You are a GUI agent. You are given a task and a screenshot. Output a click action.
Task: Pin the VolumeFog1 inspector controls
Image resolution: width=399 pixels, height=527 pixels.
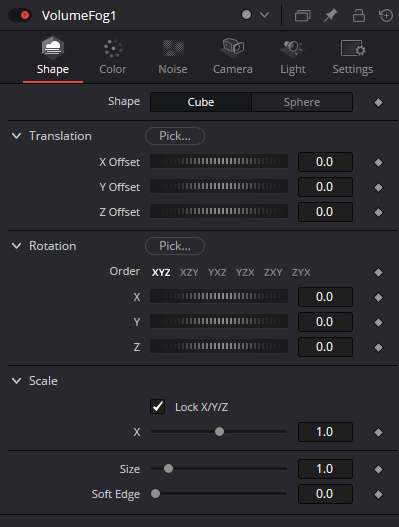[x=330, y=15]
